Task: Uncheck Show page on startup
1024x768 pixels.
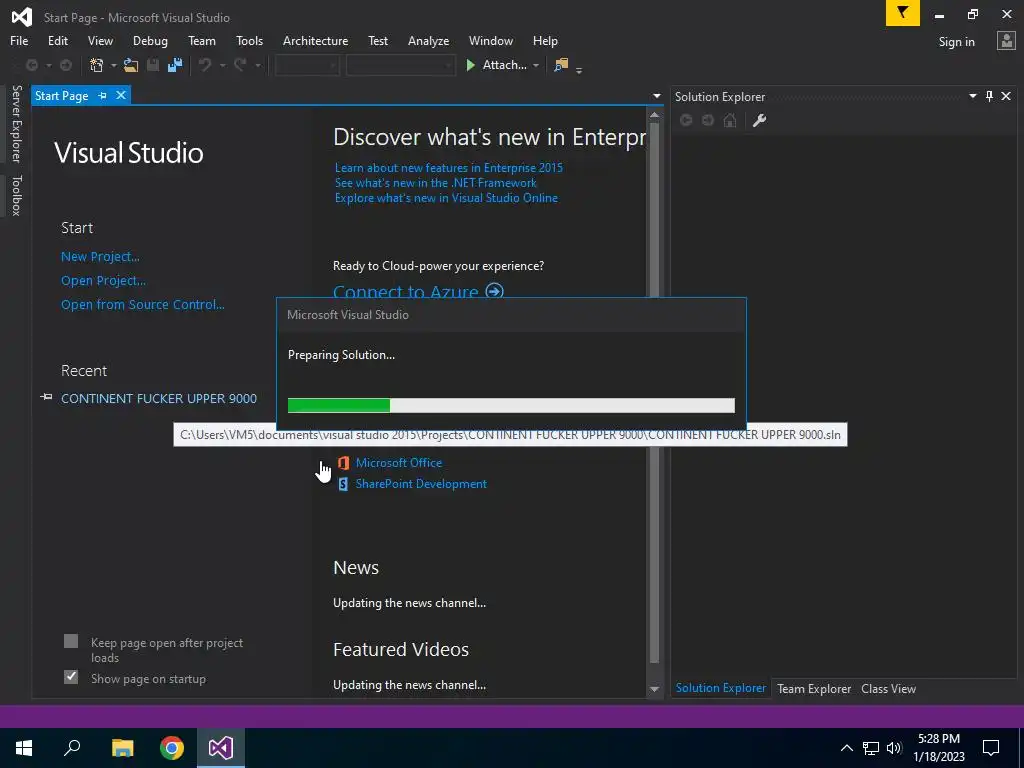Action: coord(71,677)
